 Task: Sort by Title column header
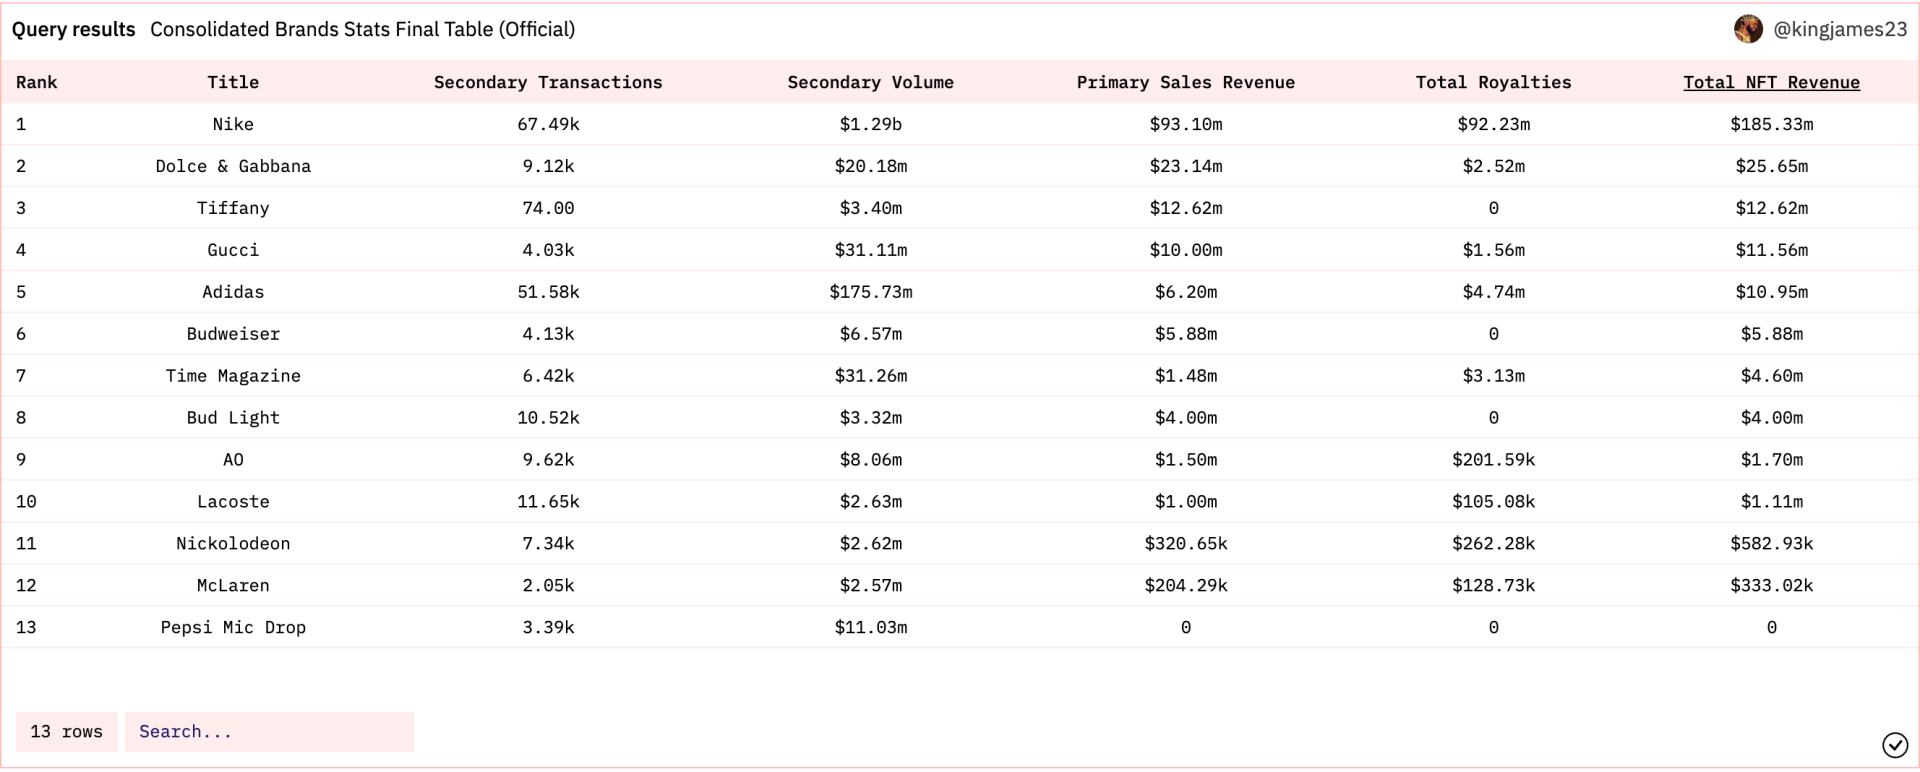pyautogui.click(x=233, y=82)
